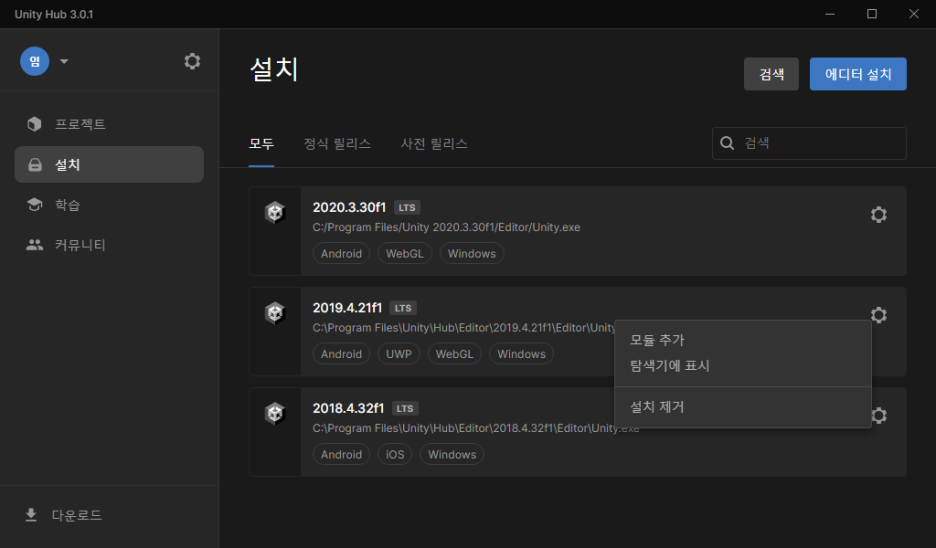Viewport: 936px width, 548px height.
Task: Click the 설치 drive icon
Action: coord(35,165)
